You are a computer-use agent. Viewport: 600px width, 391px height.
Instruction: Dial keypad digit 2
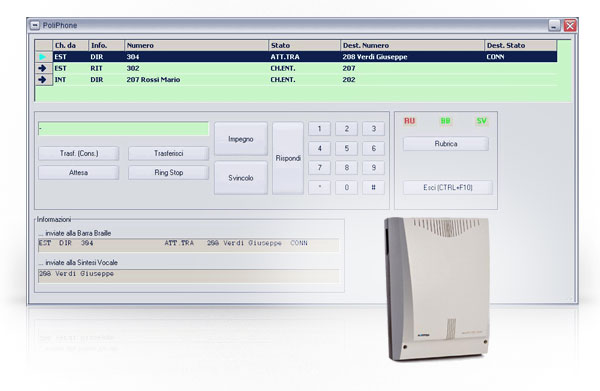pyautogui.click(x=347, y=129)
